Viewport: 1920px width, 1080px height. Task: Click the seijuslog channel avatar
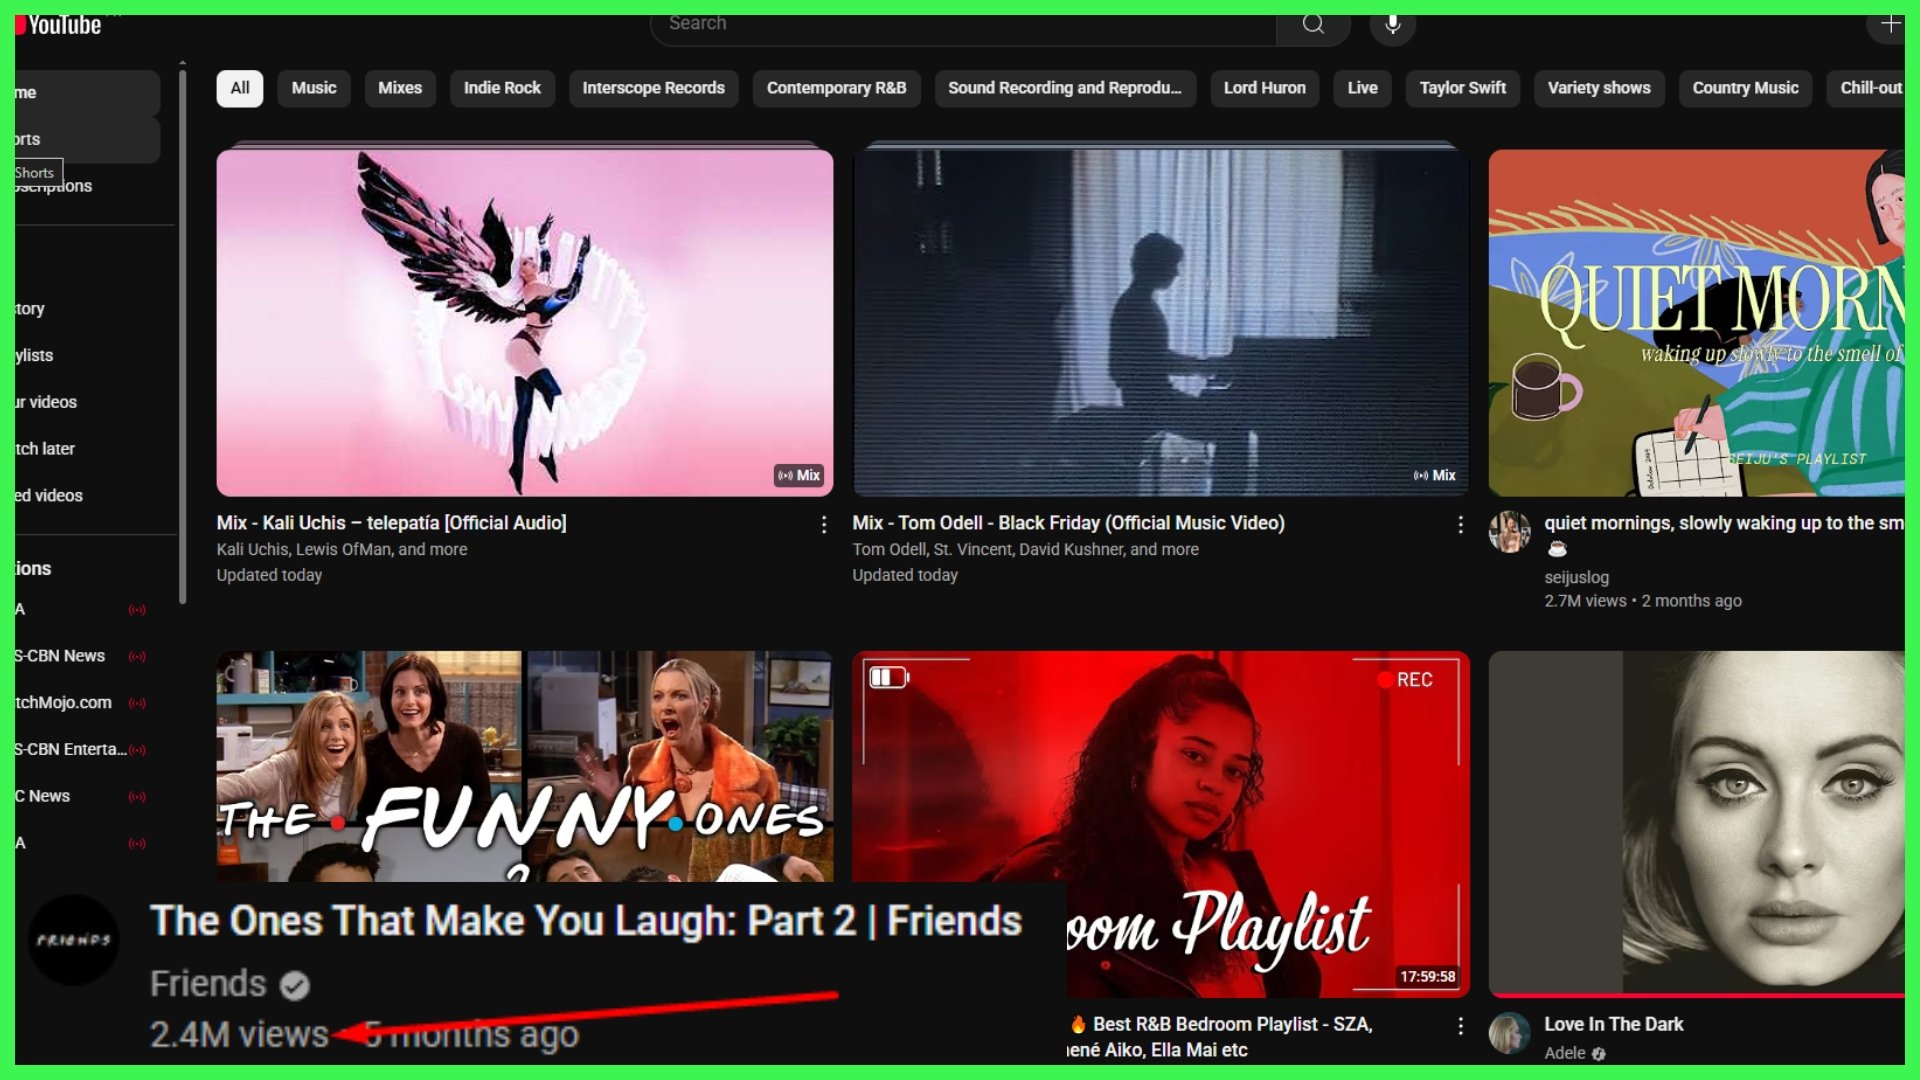coord(1509,532)
